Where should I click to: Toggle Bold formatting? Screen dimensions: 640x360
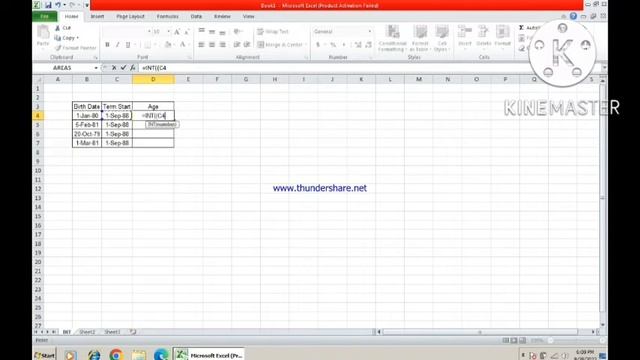click(x=107, y=44)
